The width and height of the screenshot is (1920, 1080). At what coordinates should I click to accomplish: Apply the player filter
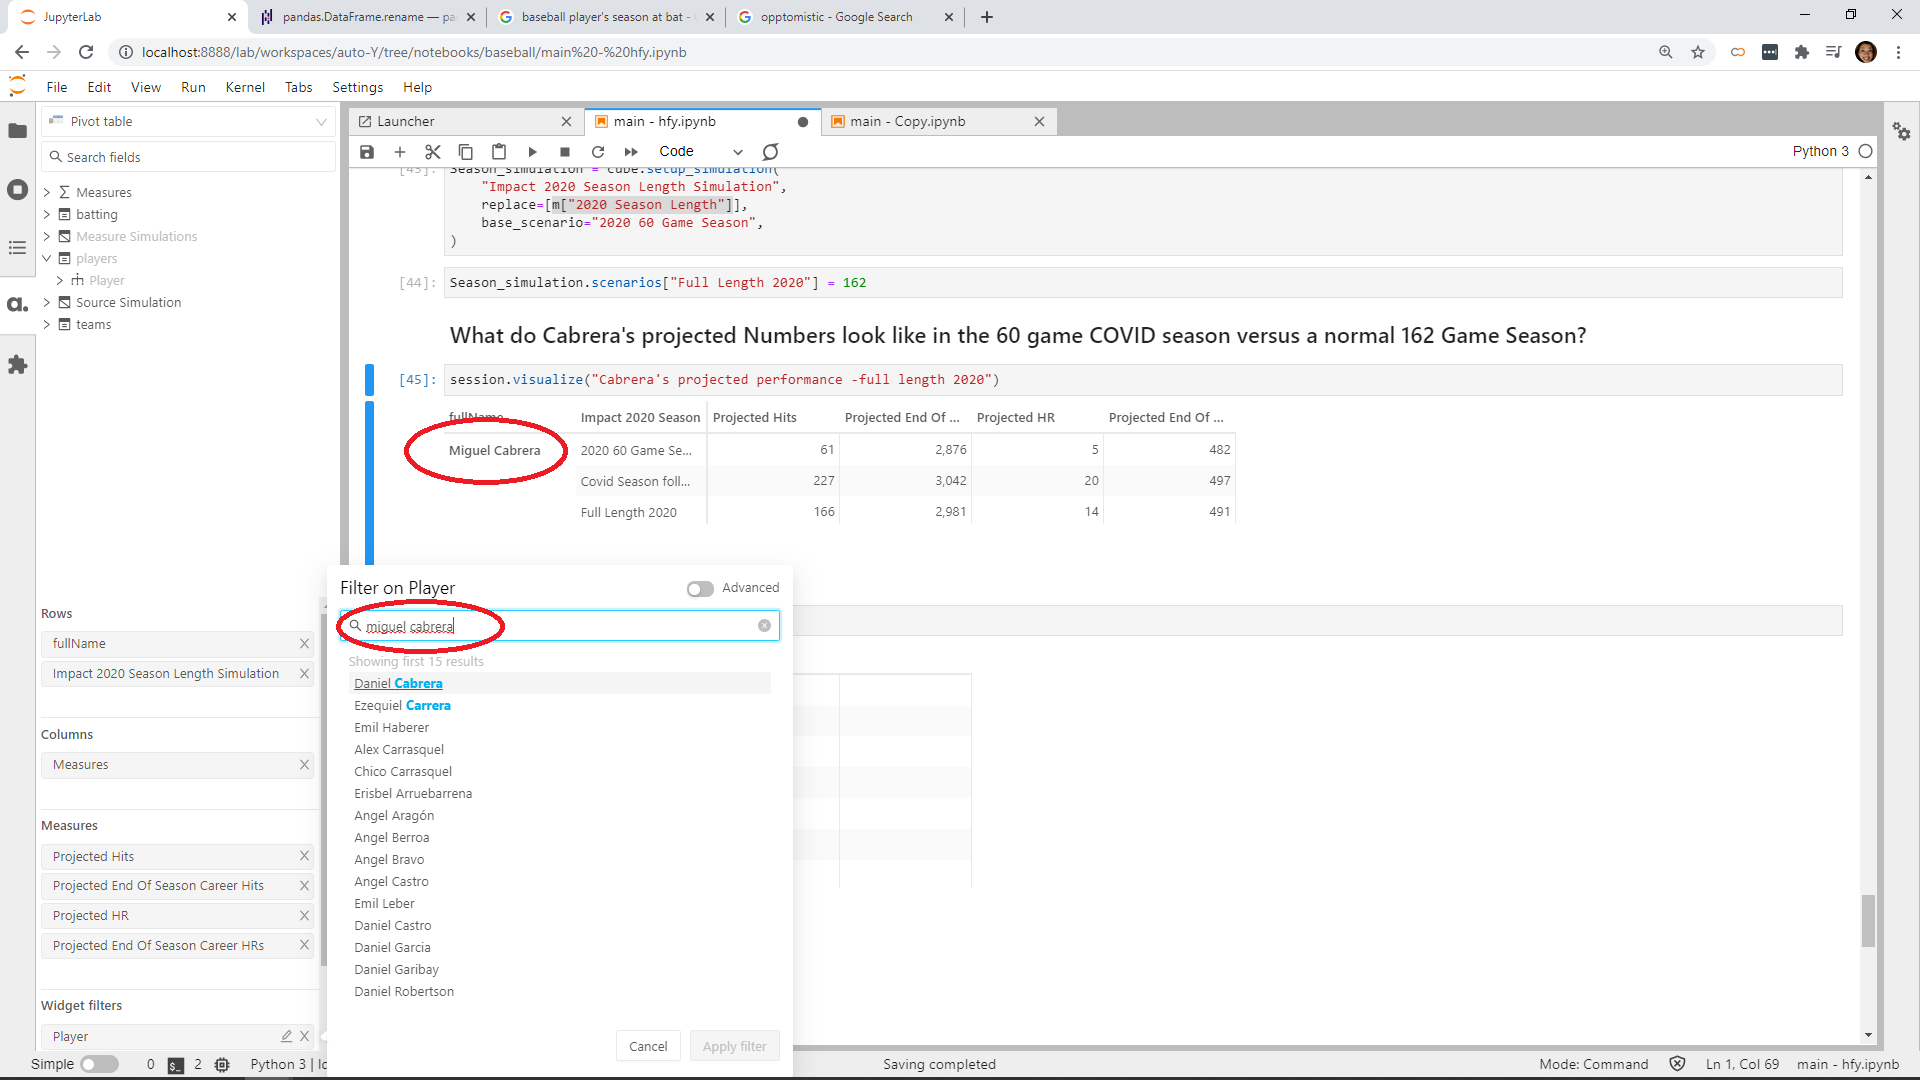coord(734,1046)
